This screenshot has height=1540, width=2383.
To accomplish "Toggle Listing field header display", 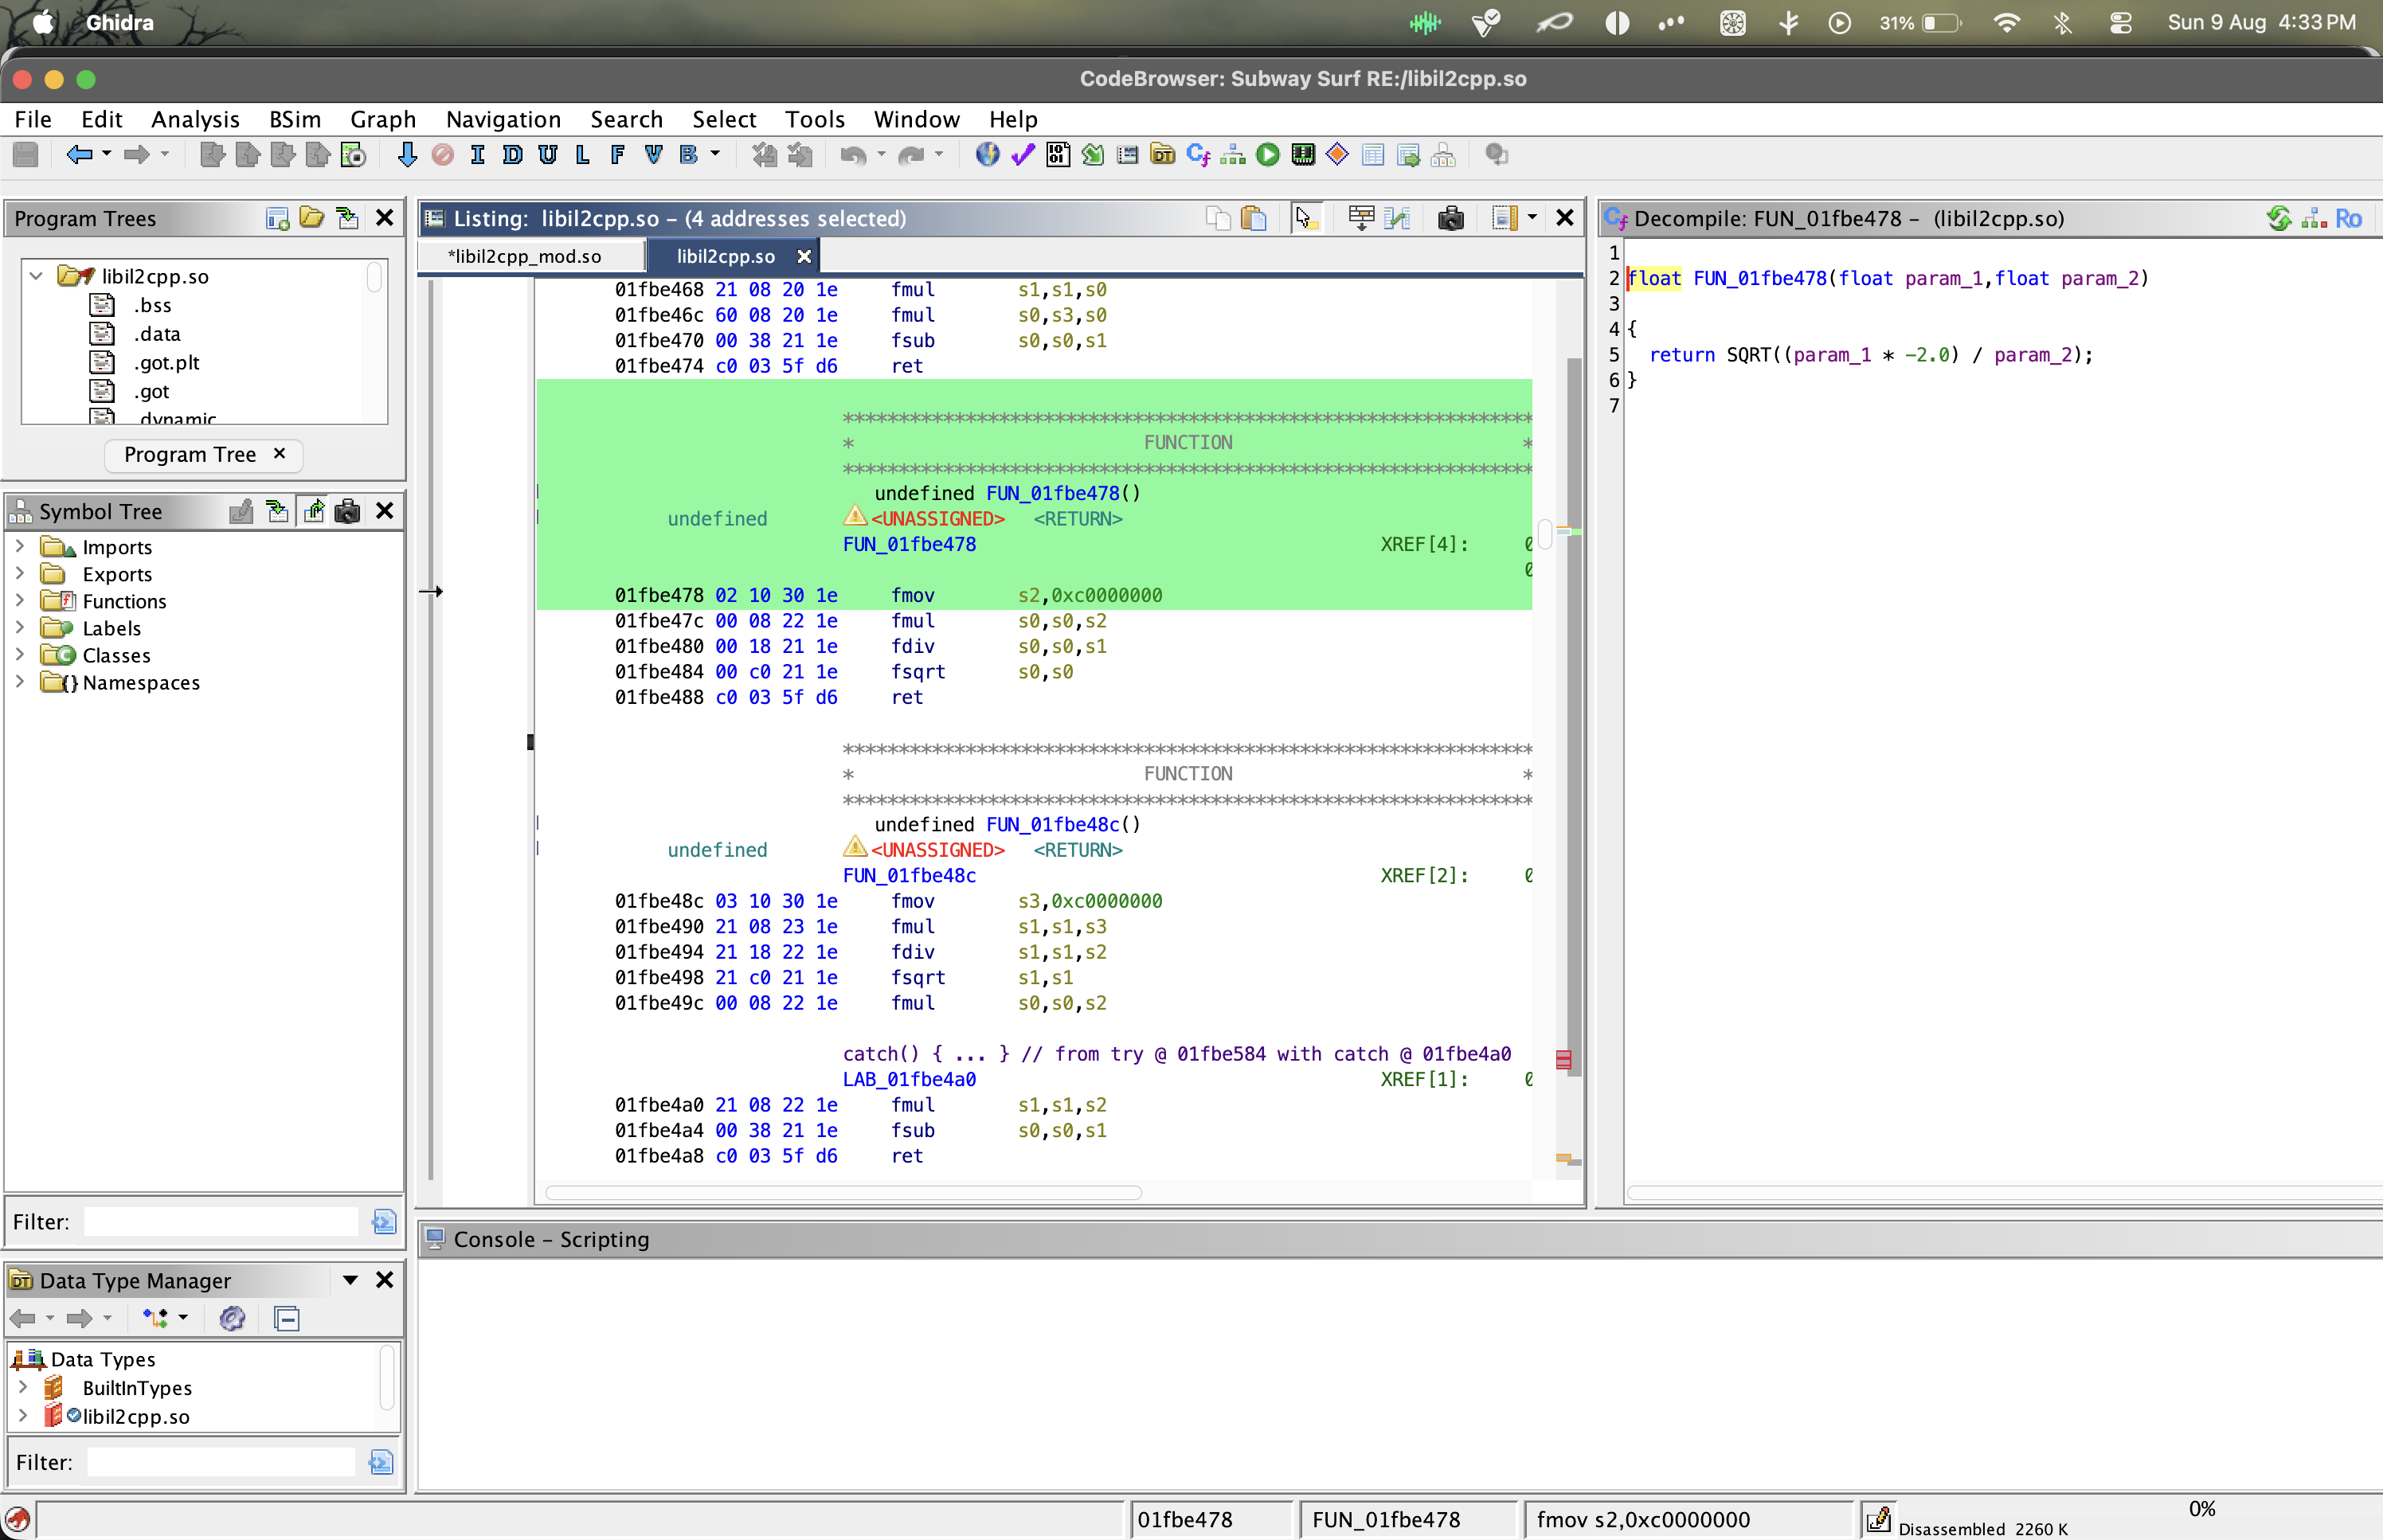I will point(1361,218).
